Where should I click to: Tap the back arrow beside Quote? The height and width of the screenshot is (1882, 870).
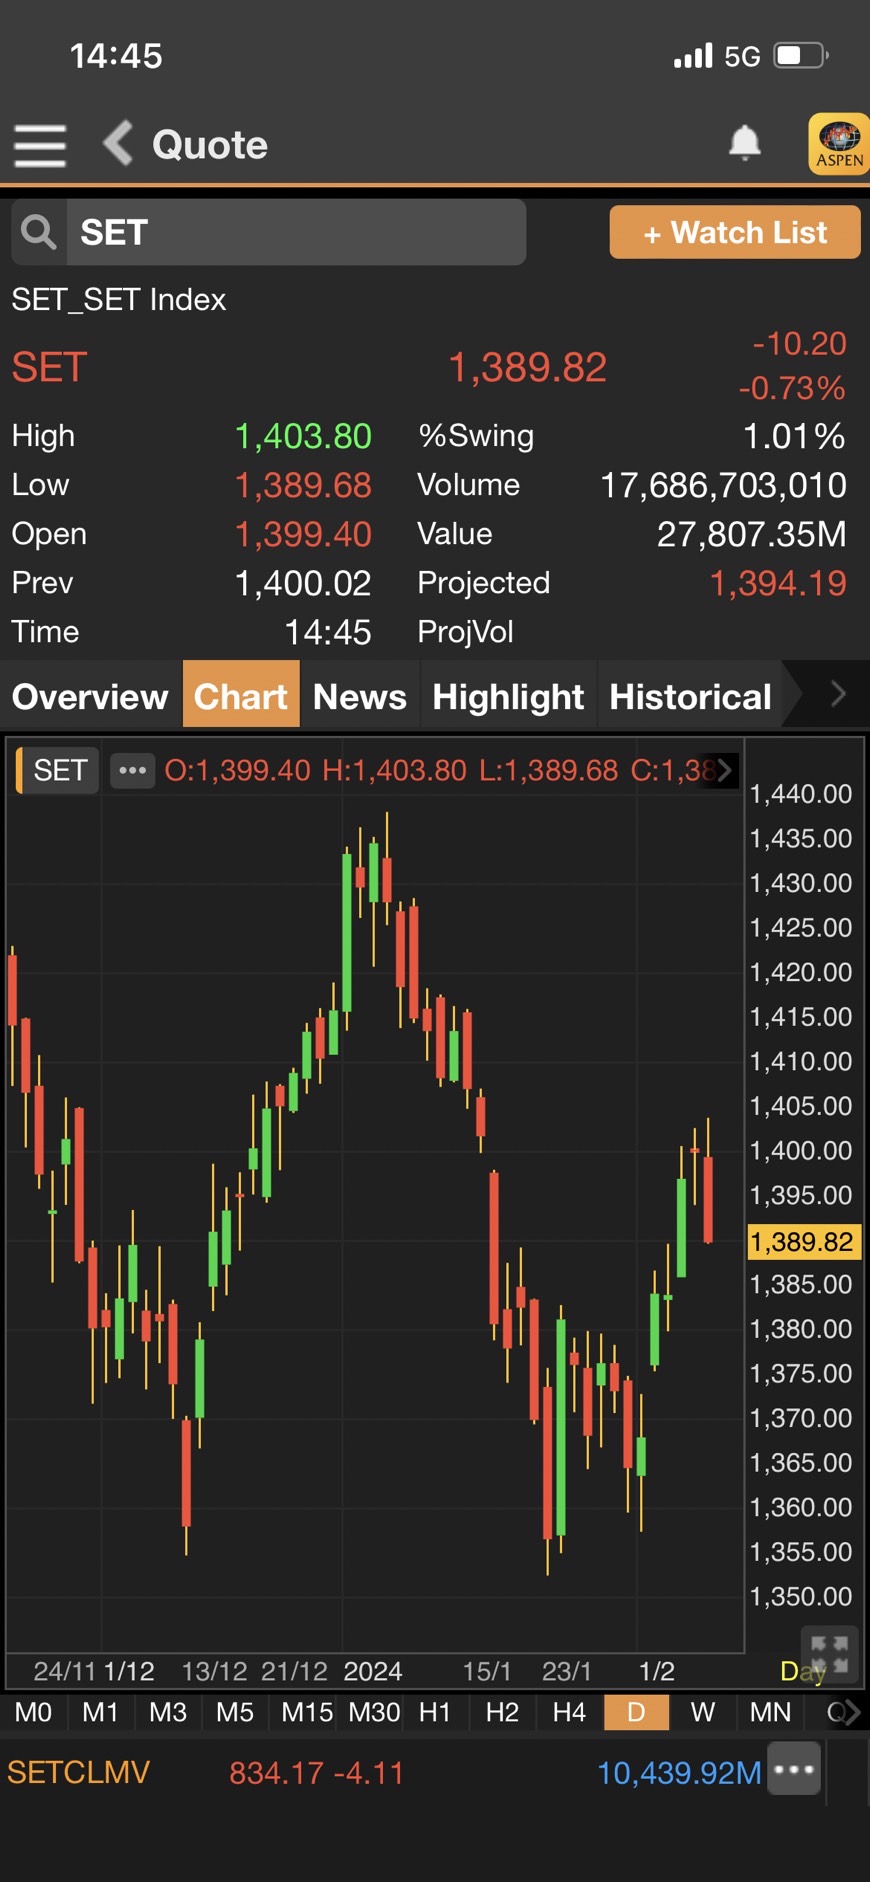(119, 144)
